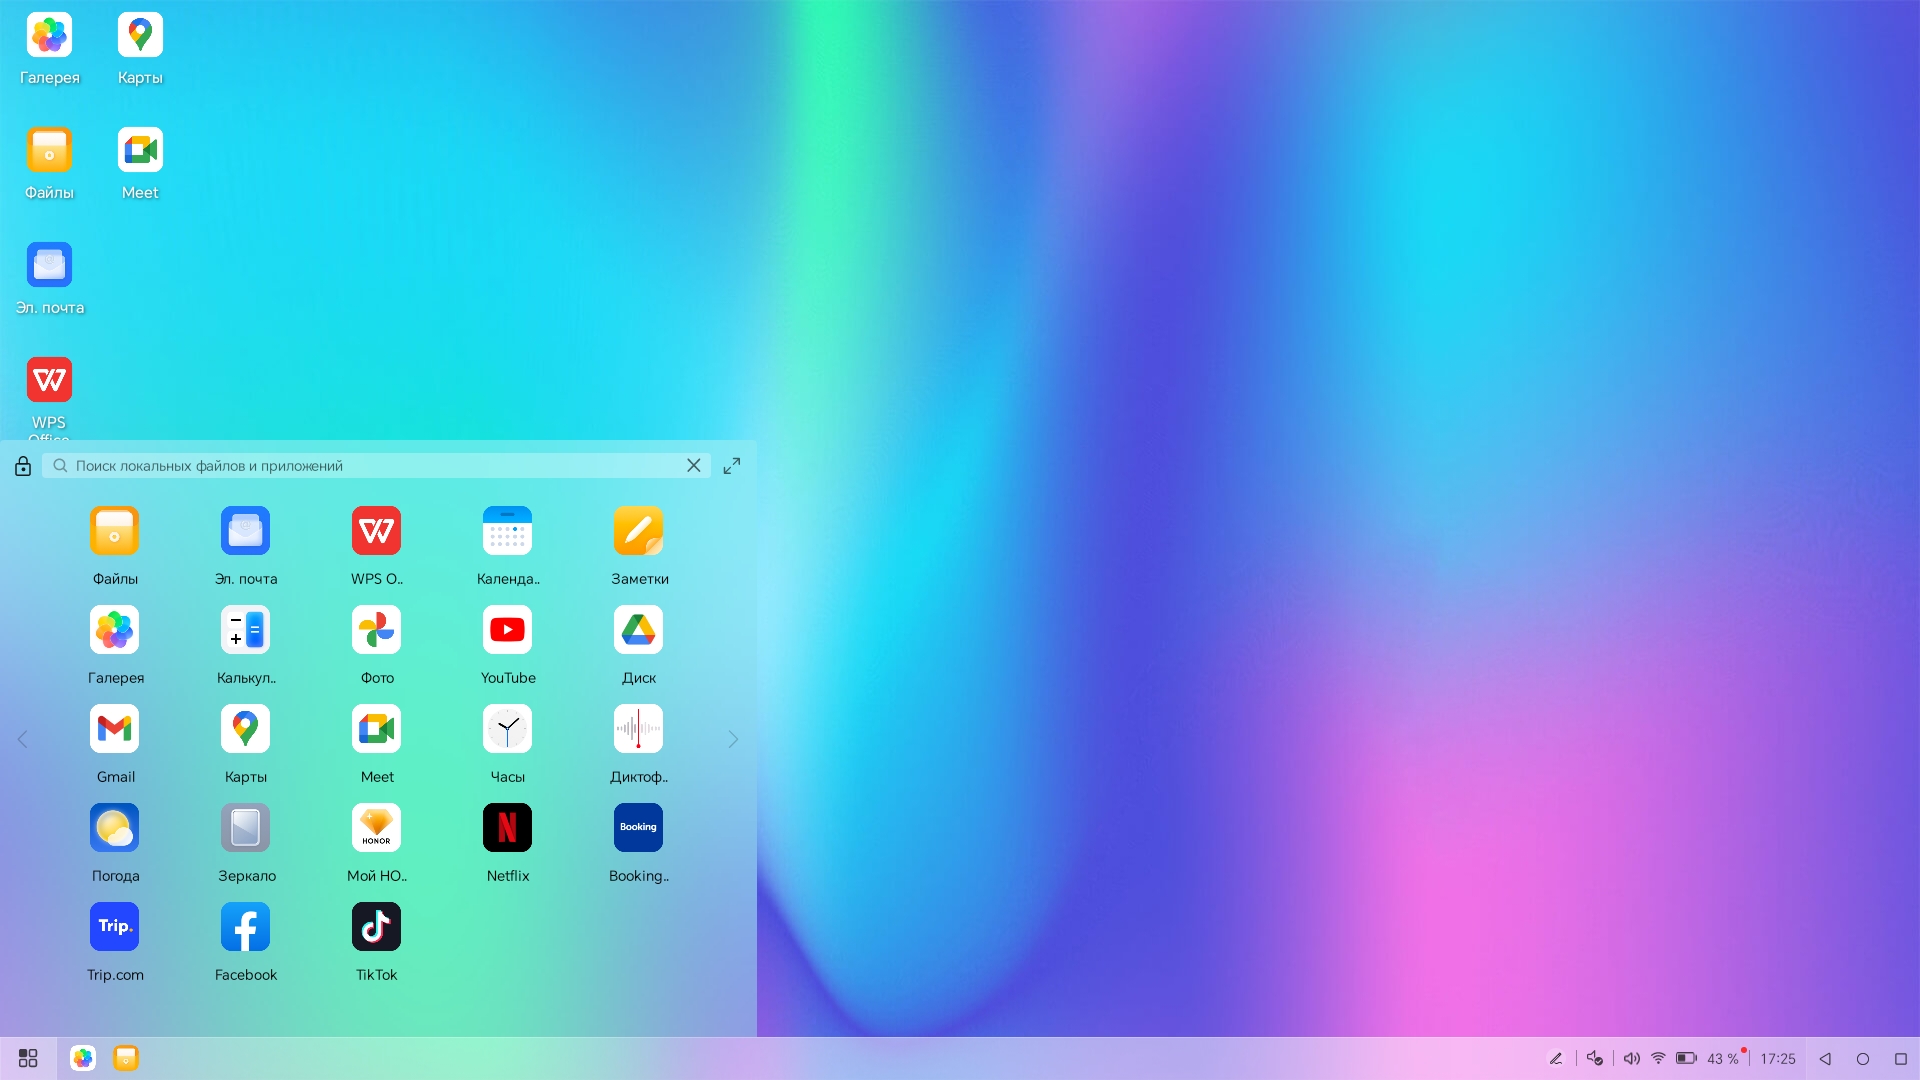The image size is (1920, 1080).
Task: Toggle Wi-Fi from the status tray
Action: tap(1658, 1058)
